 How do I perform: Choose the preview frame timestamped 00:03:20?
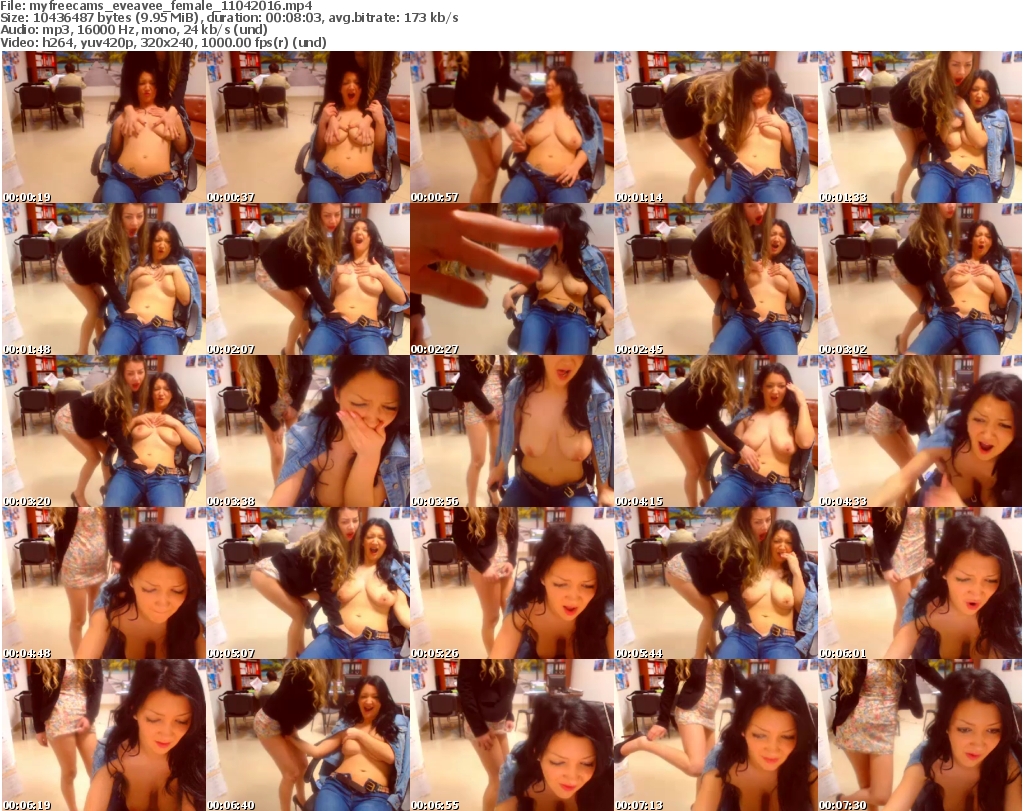pyautogui.click(x=104, y=432)
